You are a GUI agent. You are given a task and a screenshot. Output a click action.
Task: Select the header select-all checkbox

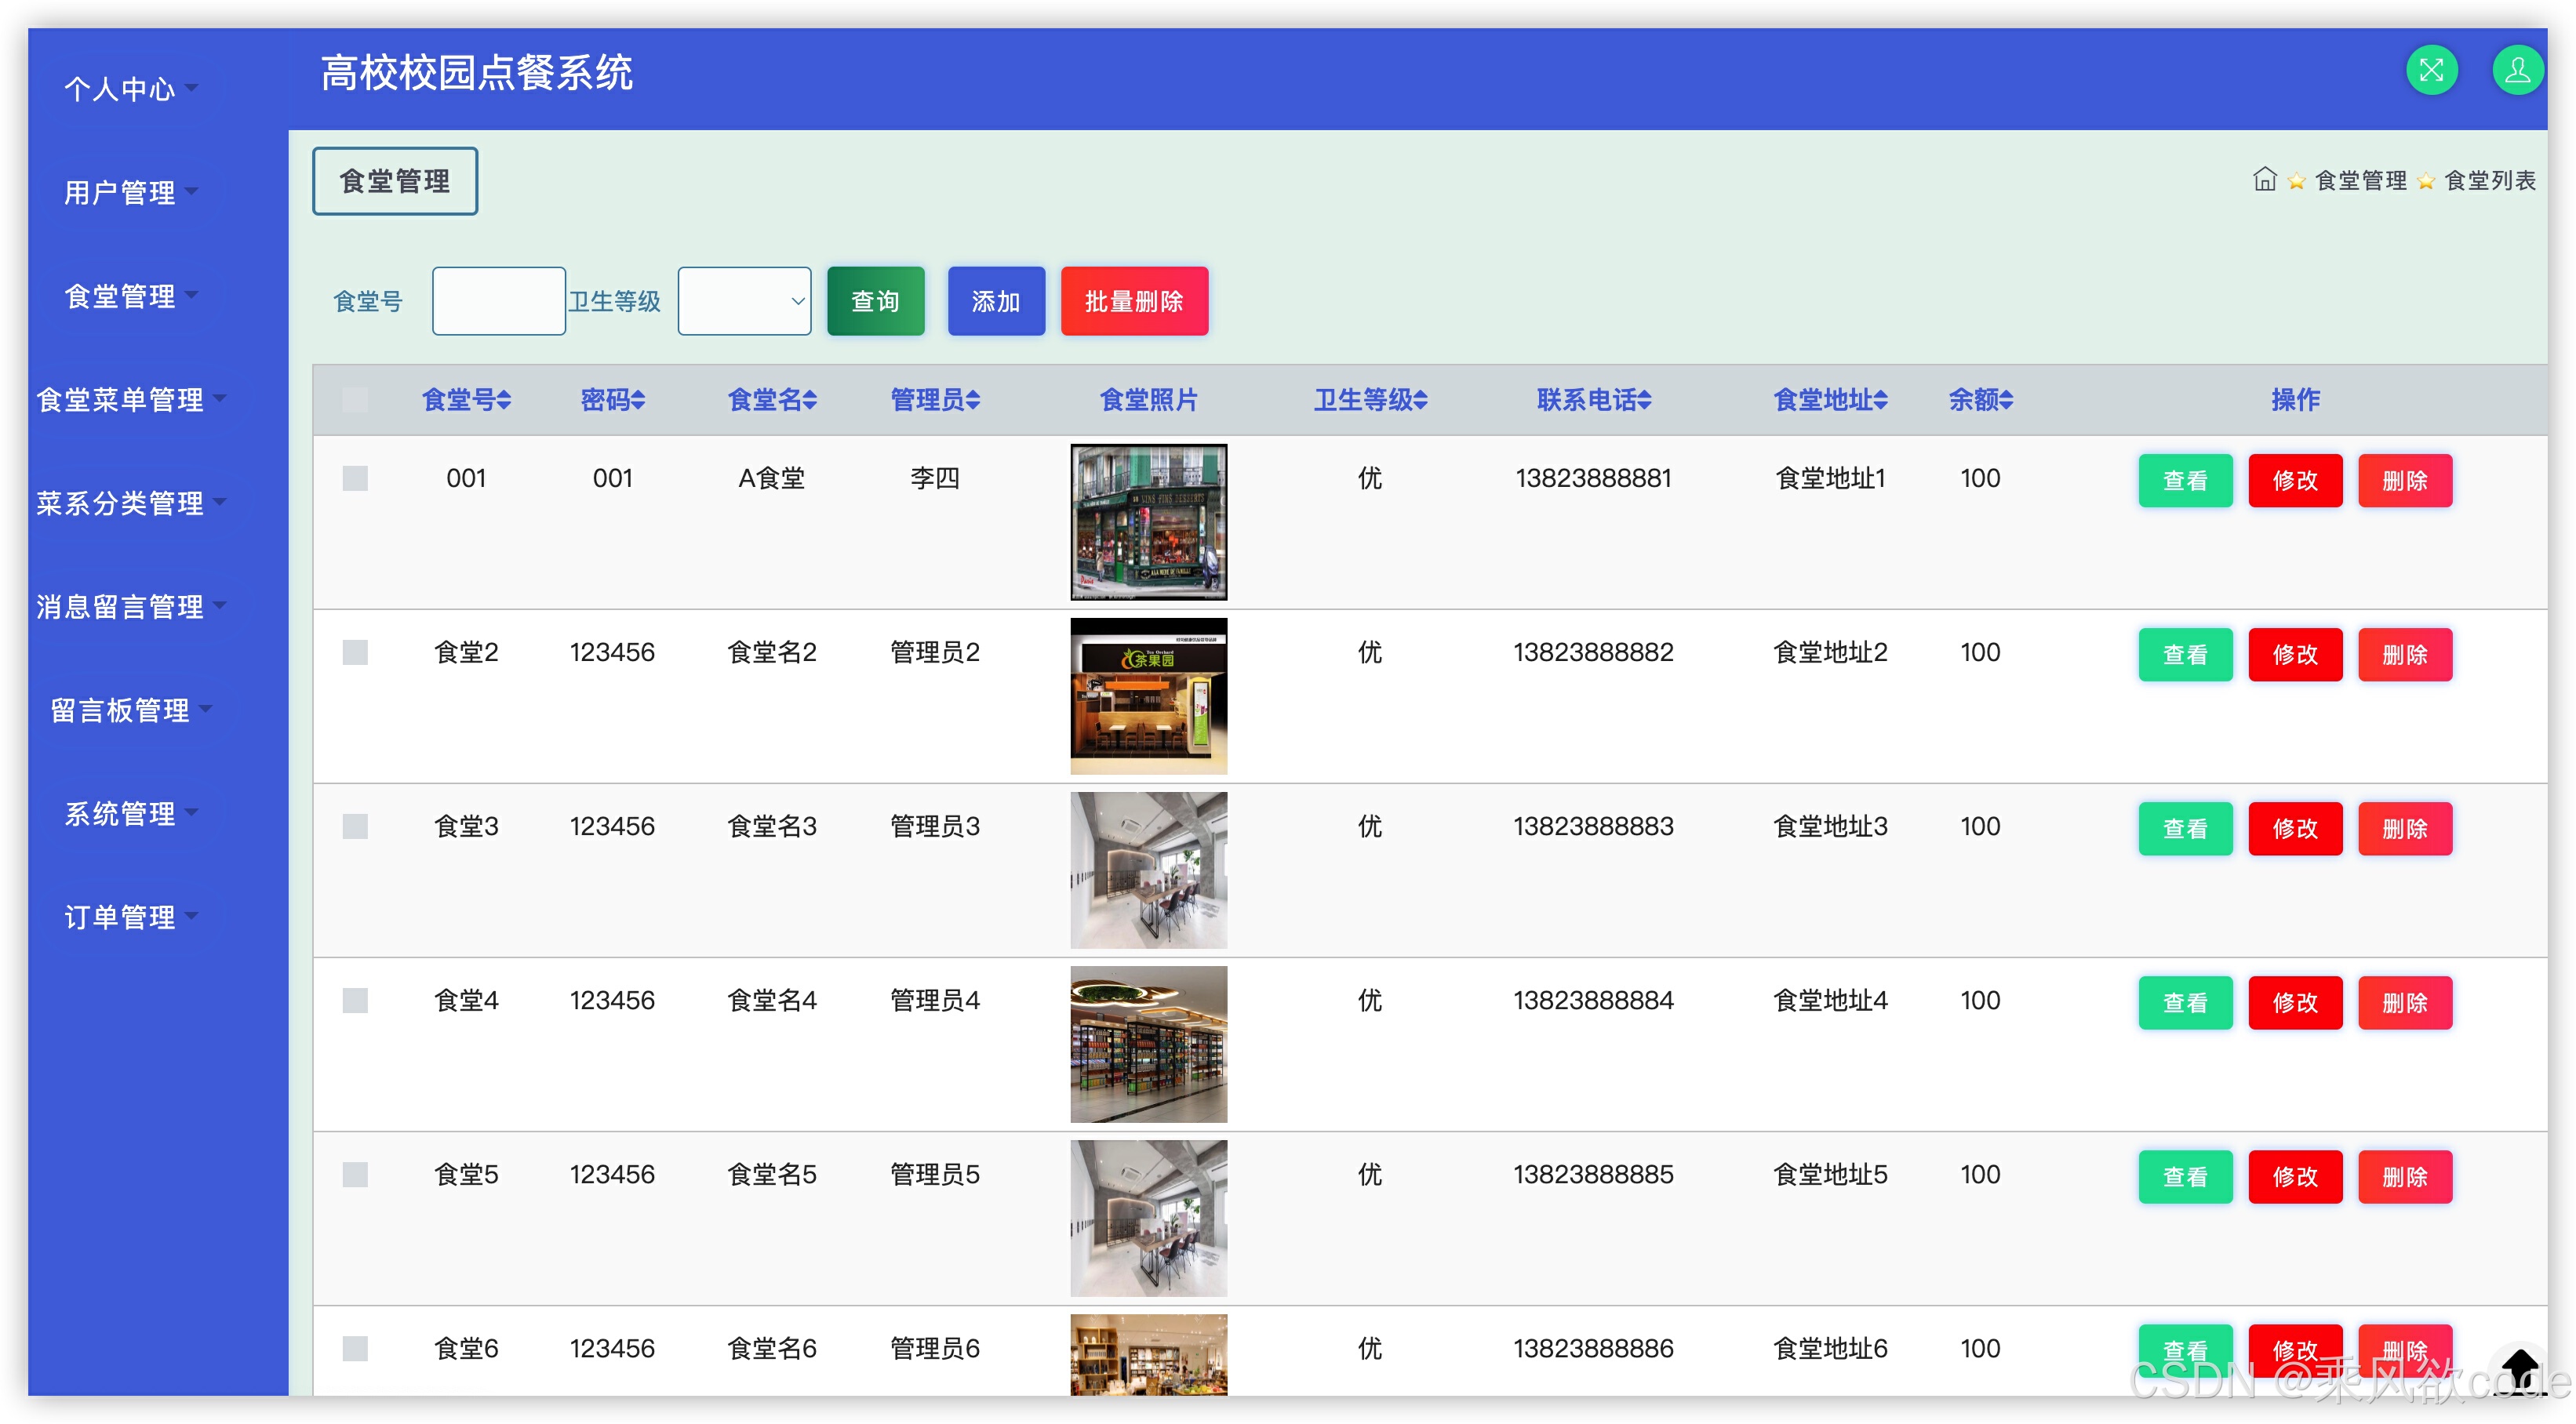tap(355, 400)
